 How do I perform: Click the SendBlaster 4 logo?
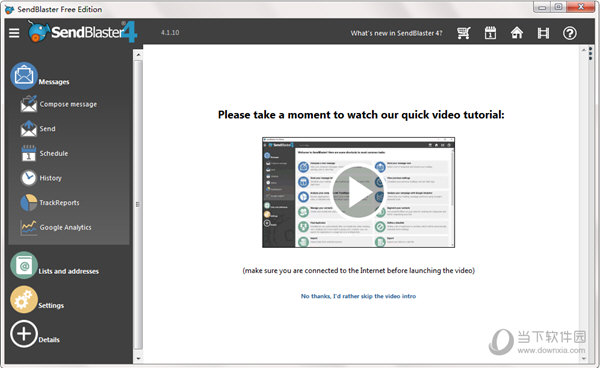point(83,31)
